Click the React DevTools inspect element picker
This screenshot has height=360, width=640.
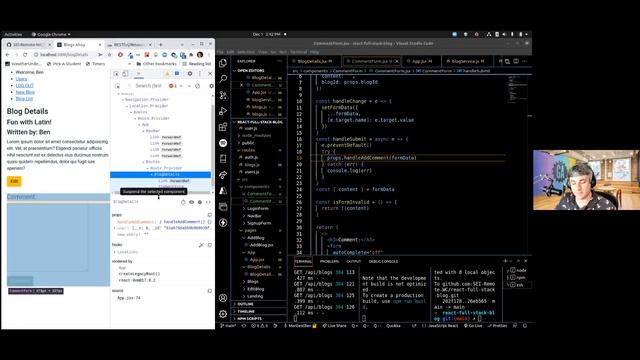(x=118, y=86)
